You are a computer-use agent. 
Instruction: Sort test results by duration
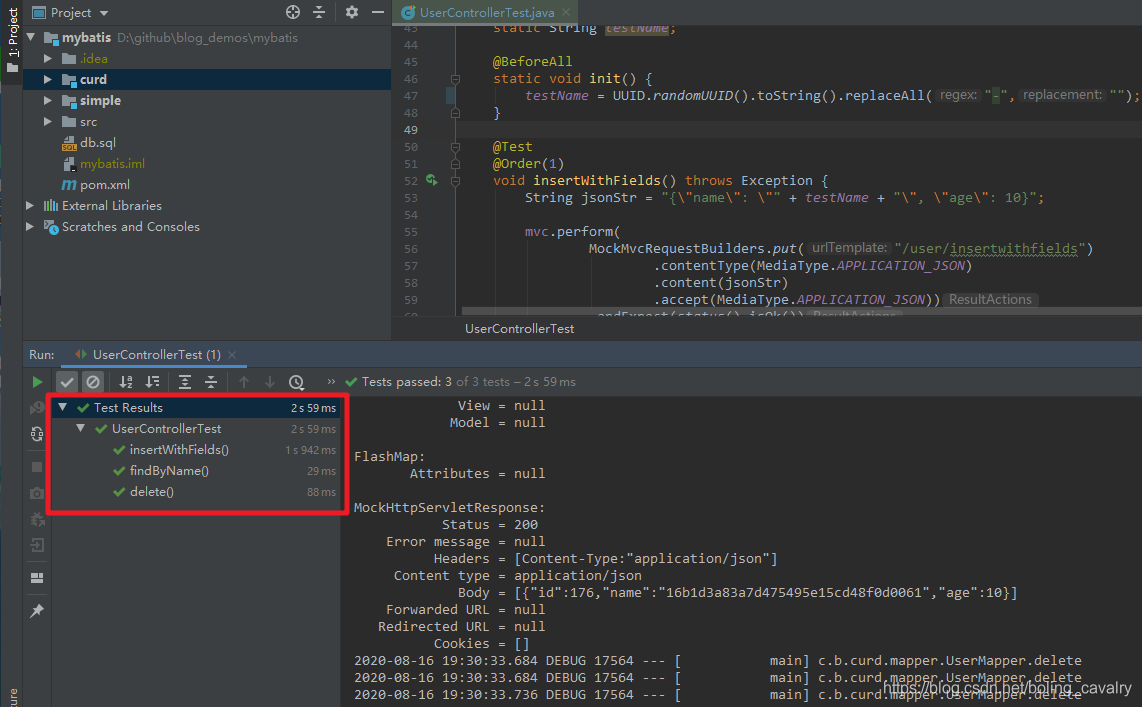pyautogui.click(x=152, y=382)
